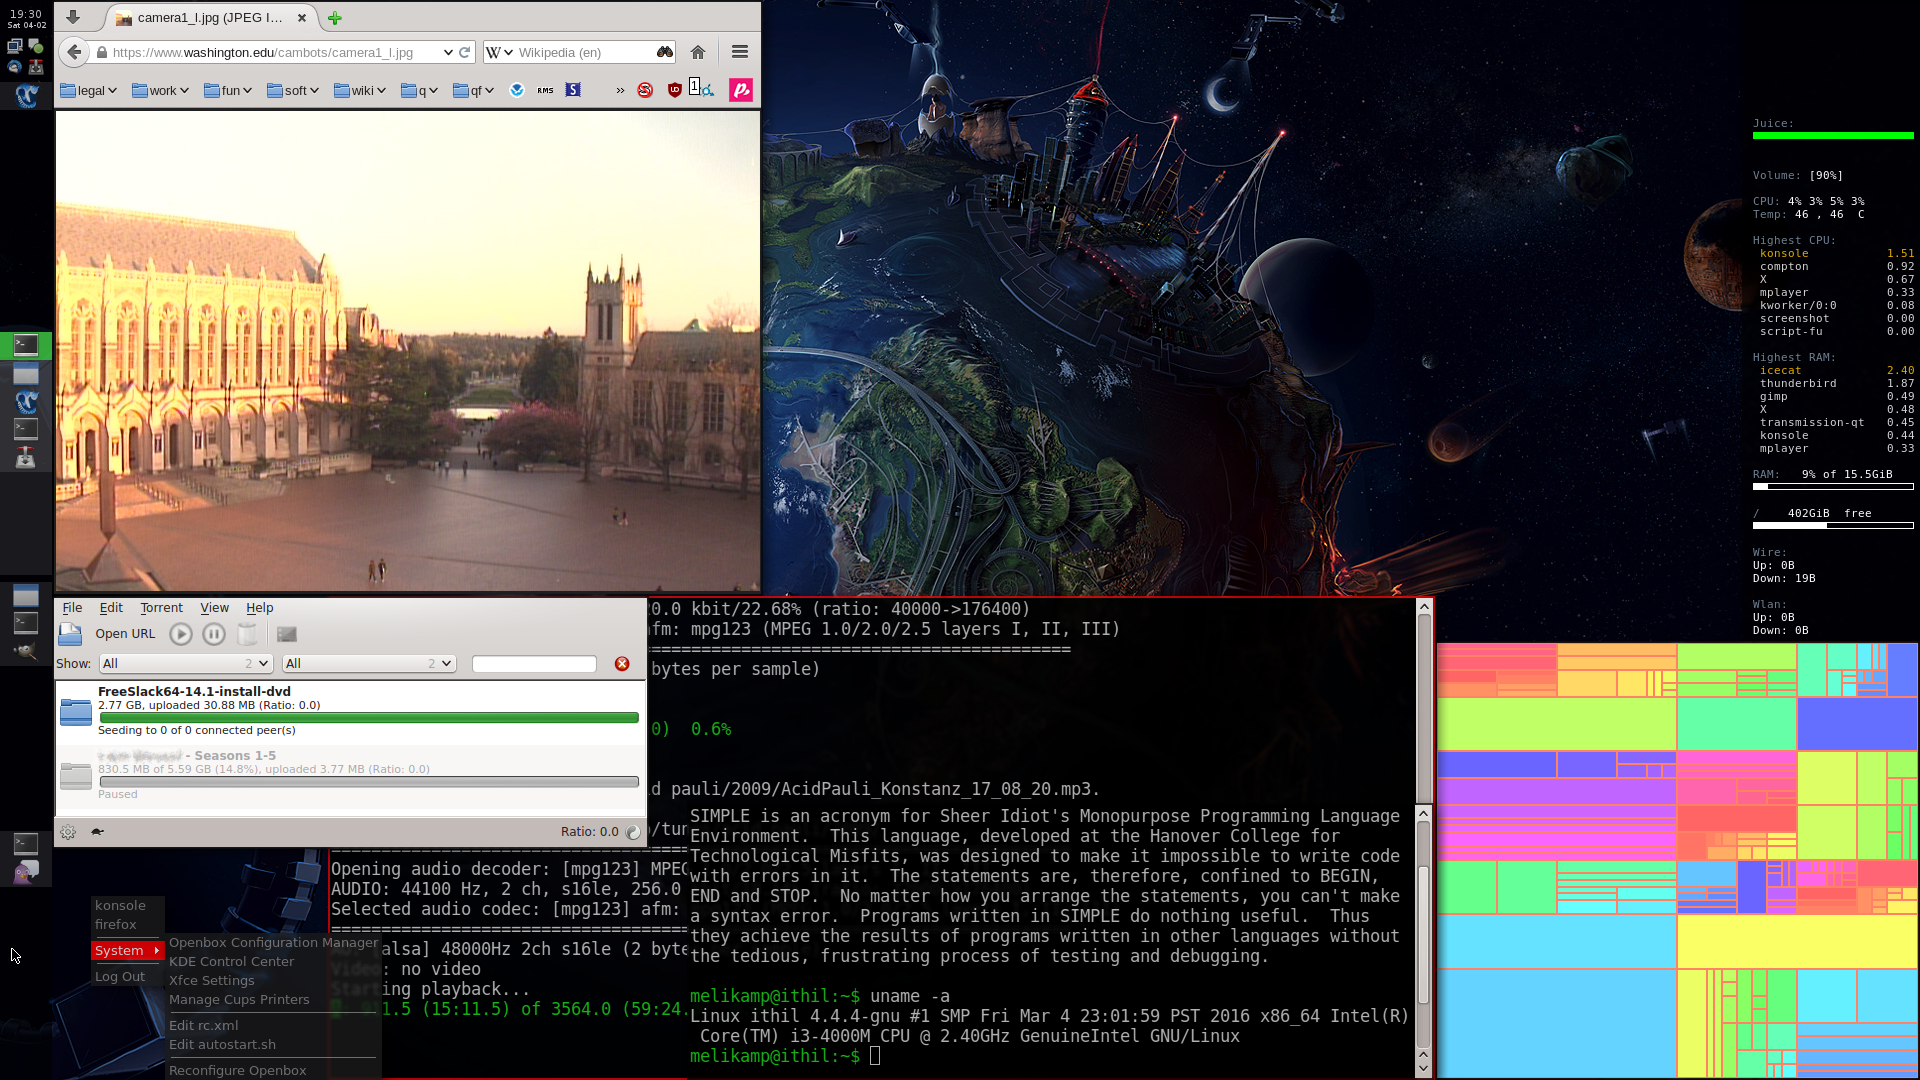Click the pink P extension icon
This screenshot has width=1920, height=1080.
pyautogui.click(x=741, y=90)
